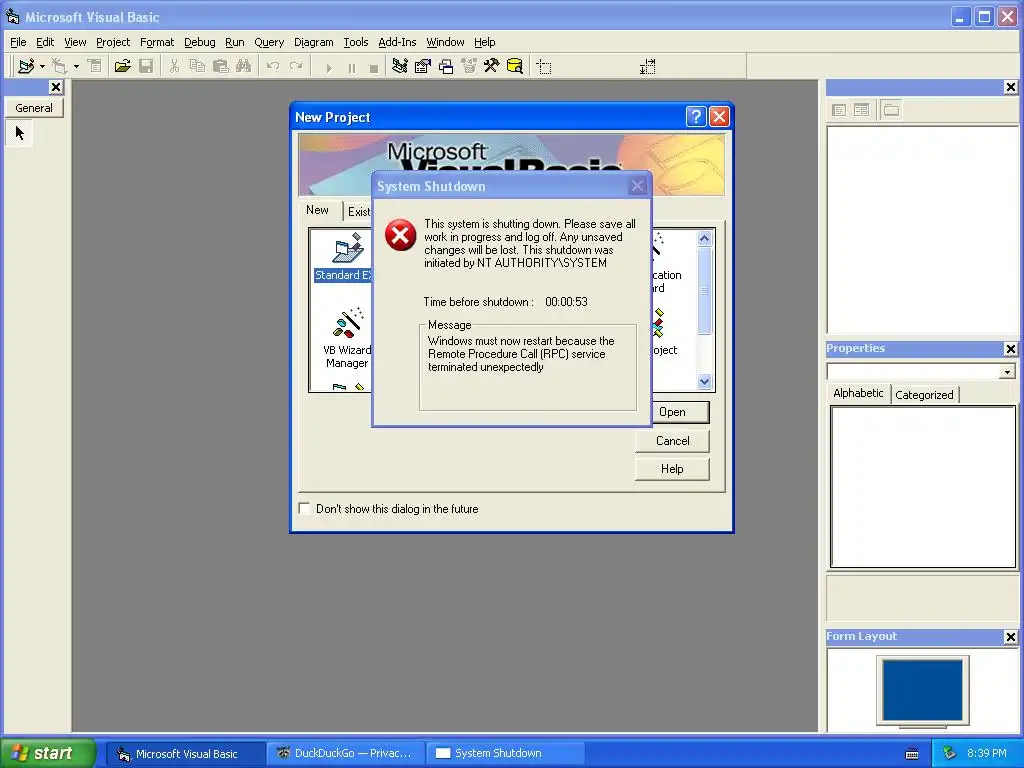This screenshot has height=768, width=1024.
Task: Switch to DuckDuckGo taskbar button
Action: point(346,753)
